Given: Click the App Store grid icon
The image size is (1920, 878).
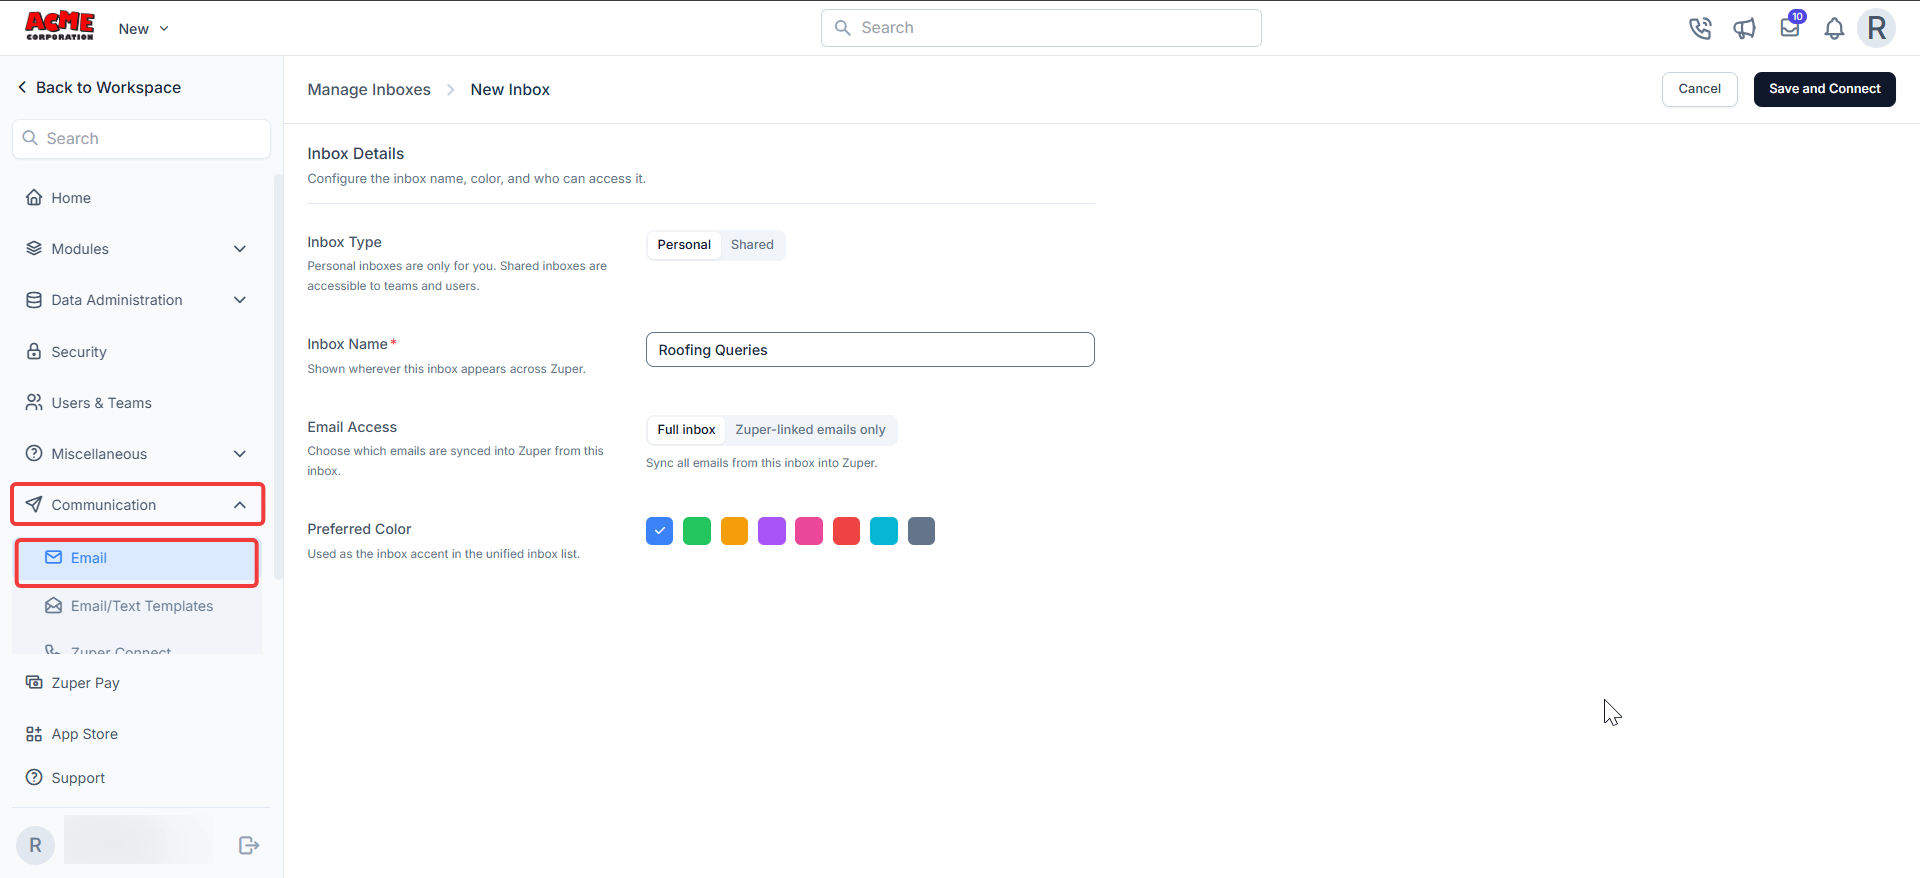Looking at the screenshot, I should [34, 733].
